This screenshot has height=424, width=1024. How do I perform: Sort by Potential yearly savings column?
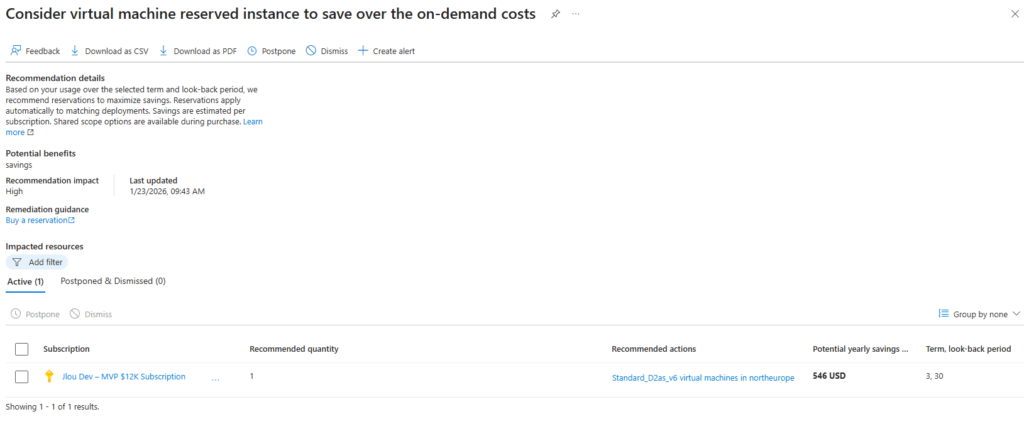coord(860,349)
